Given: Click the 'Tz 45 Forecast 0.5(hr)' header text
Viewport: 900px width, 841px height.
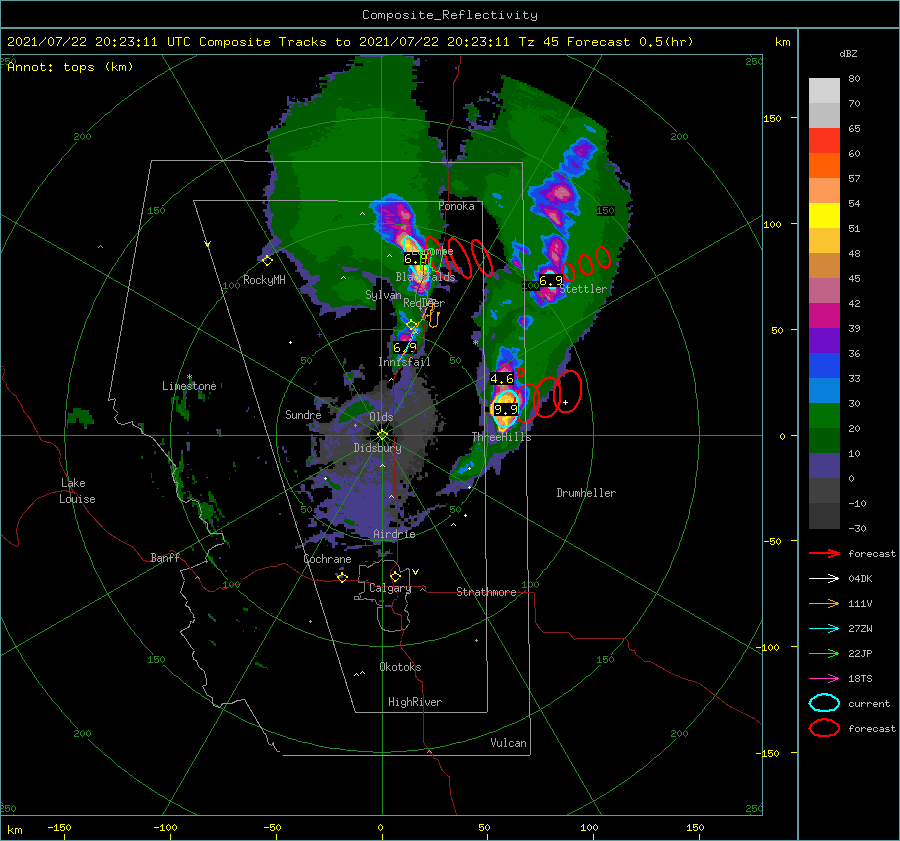Looking at the screenshot, I should click(x=606, y=42).
